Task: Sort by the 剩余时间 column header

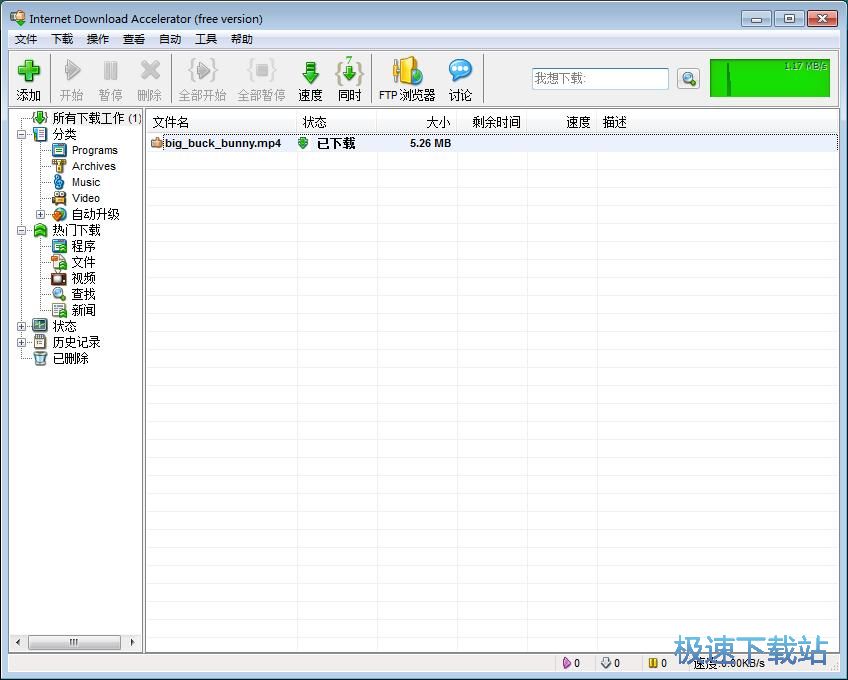Action: [x=492, y=122]
